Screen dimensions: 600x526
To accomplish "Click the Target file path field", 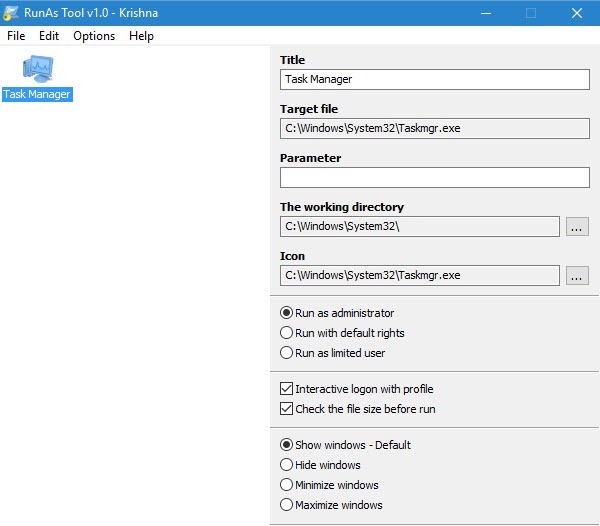I will coord(434,128).
